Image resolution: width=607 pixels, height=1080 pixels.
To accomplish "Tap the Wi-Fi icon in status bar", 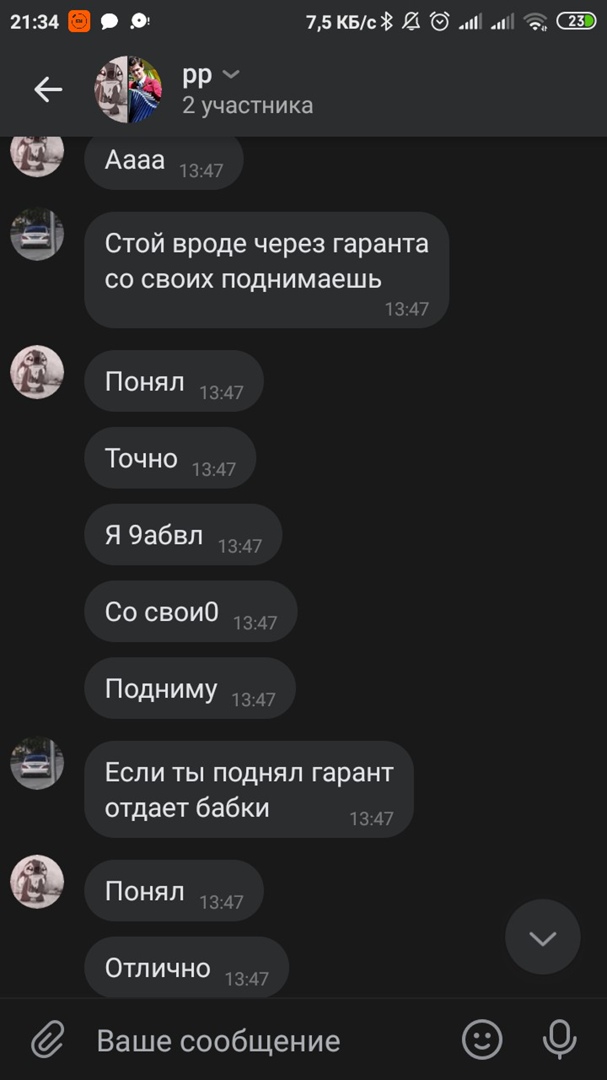I will 535,22.
